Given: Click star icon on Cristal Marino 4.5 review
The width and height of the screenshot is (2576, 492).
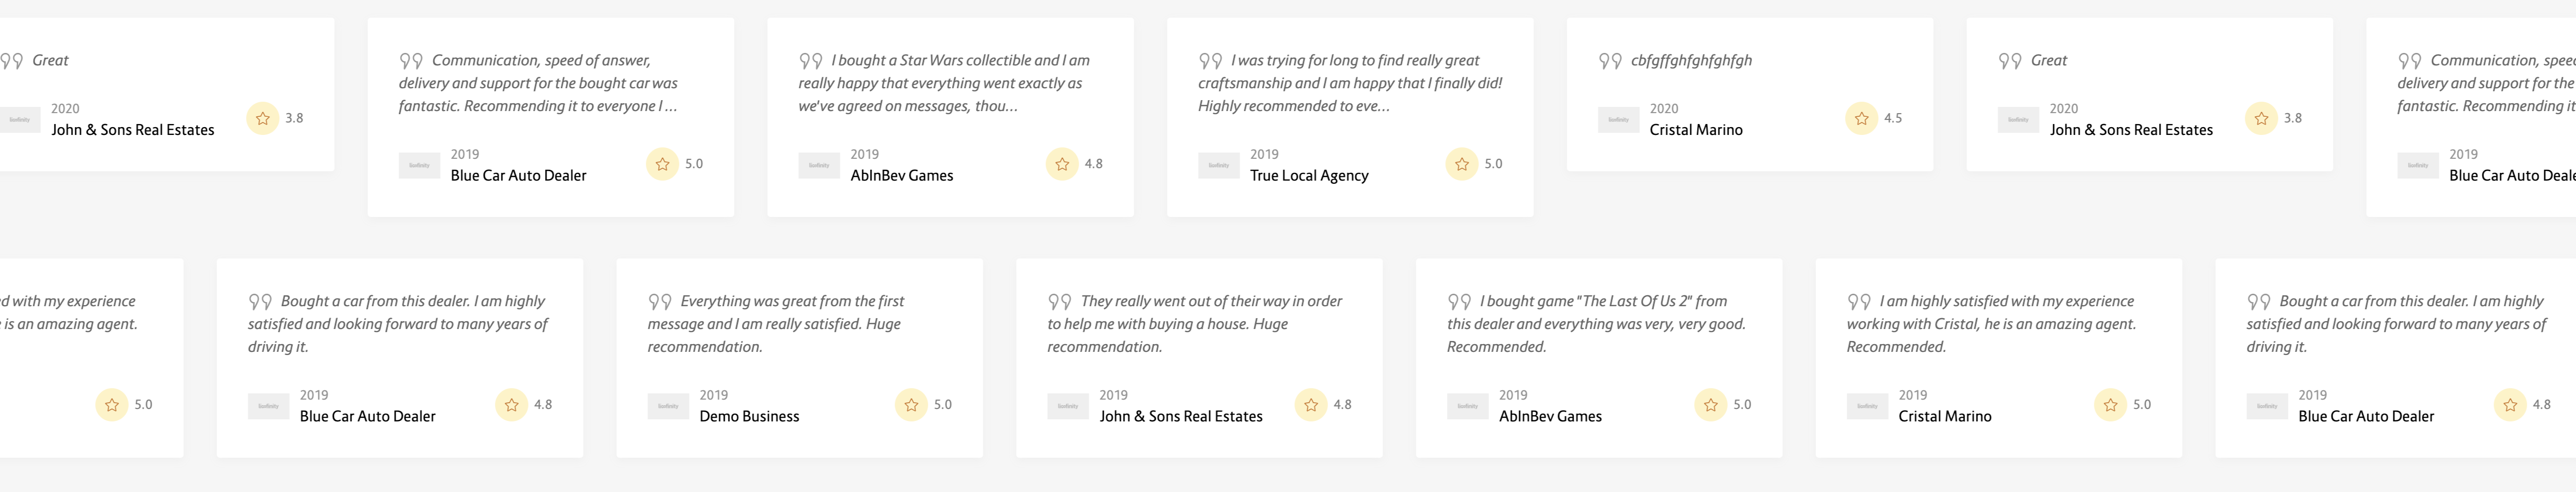Looking at the screenshot, I should (1861, 118).
